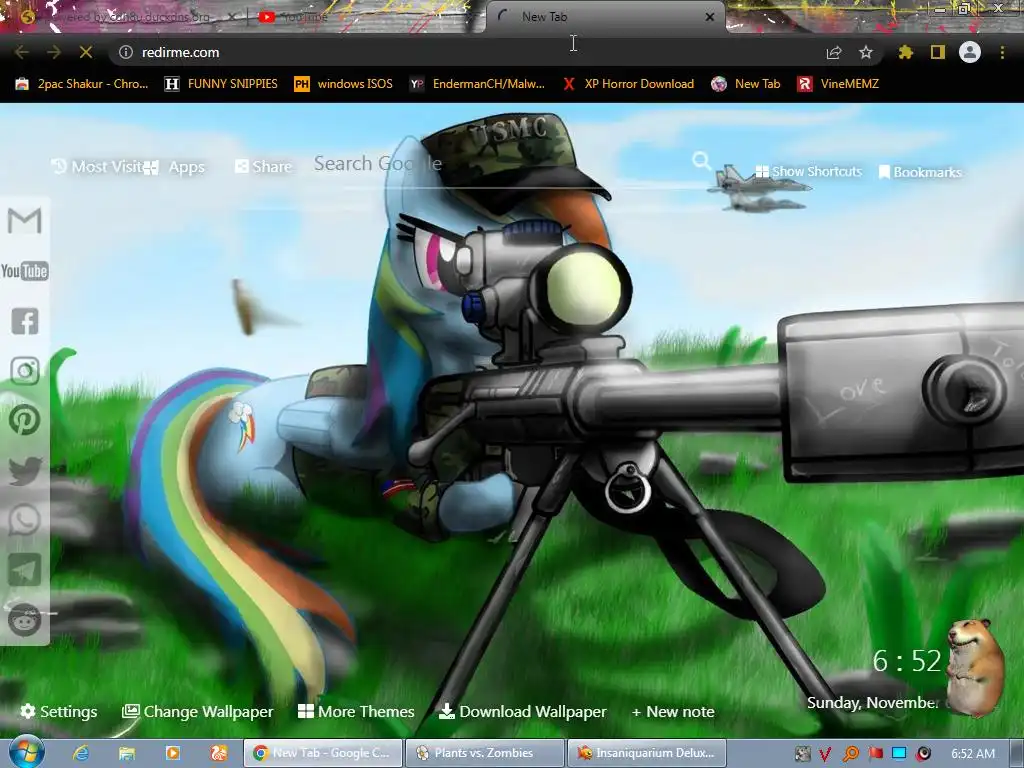Open the Bookmarks menu on the page

tap(920, 172)
